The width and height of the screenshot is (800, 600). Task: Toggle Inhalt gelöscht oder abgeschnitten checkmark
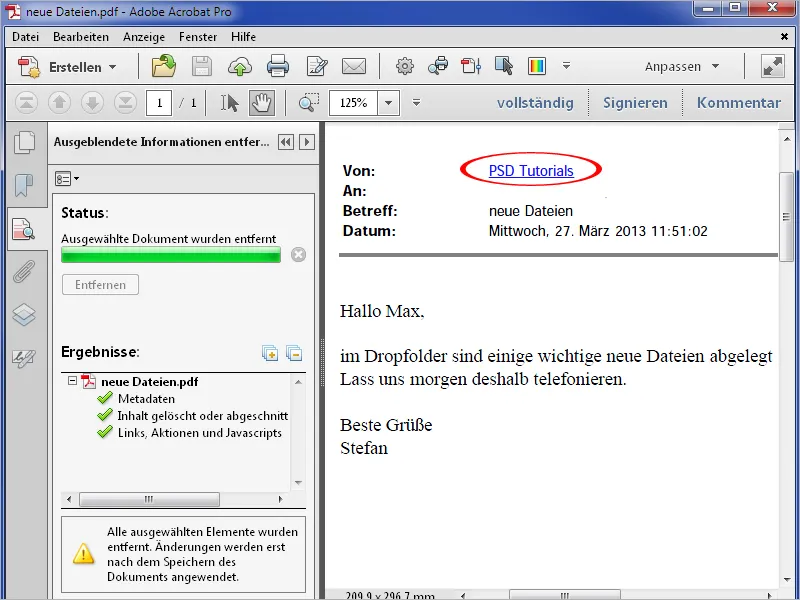pos(105,415)
